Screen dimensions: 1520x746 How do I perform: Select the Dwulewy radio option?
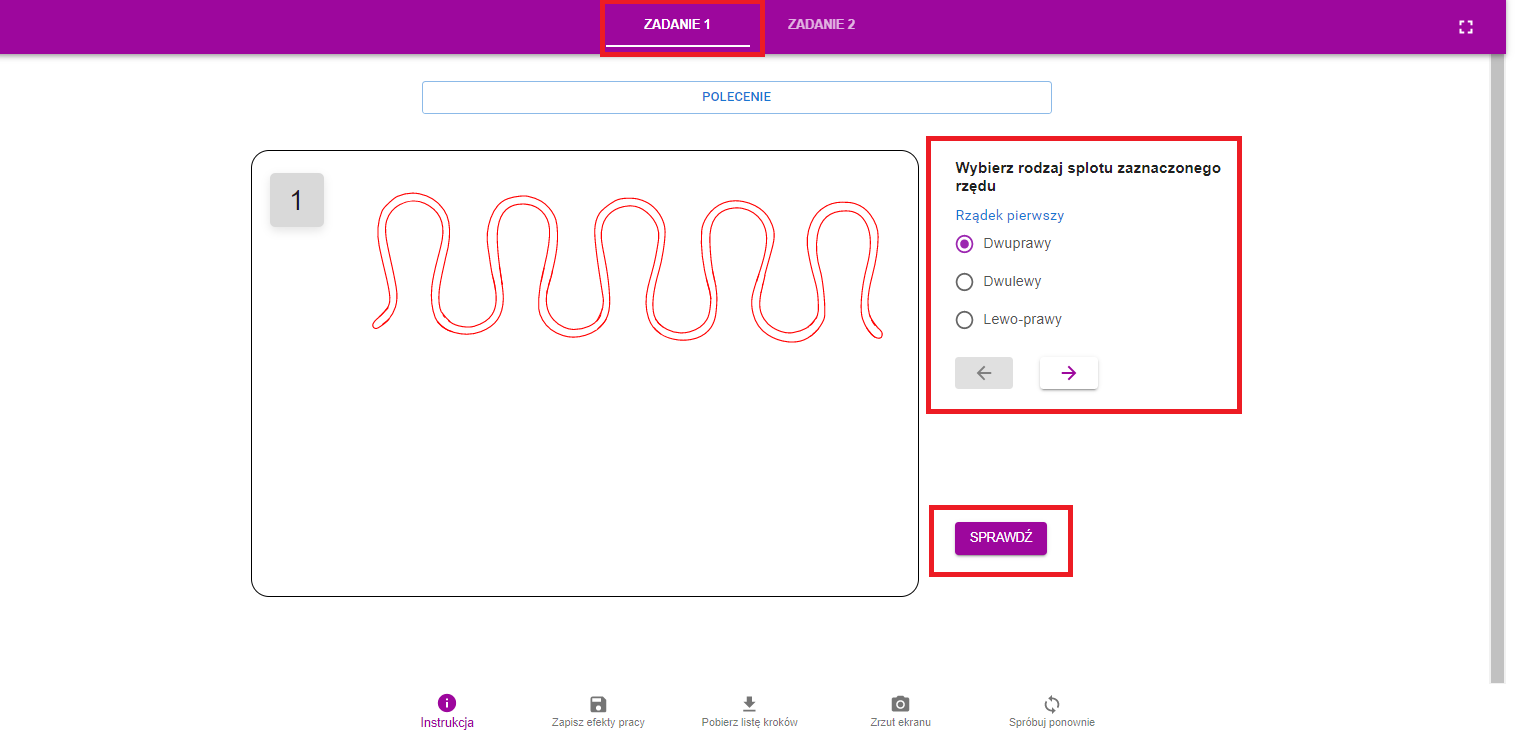pos(965,282)
